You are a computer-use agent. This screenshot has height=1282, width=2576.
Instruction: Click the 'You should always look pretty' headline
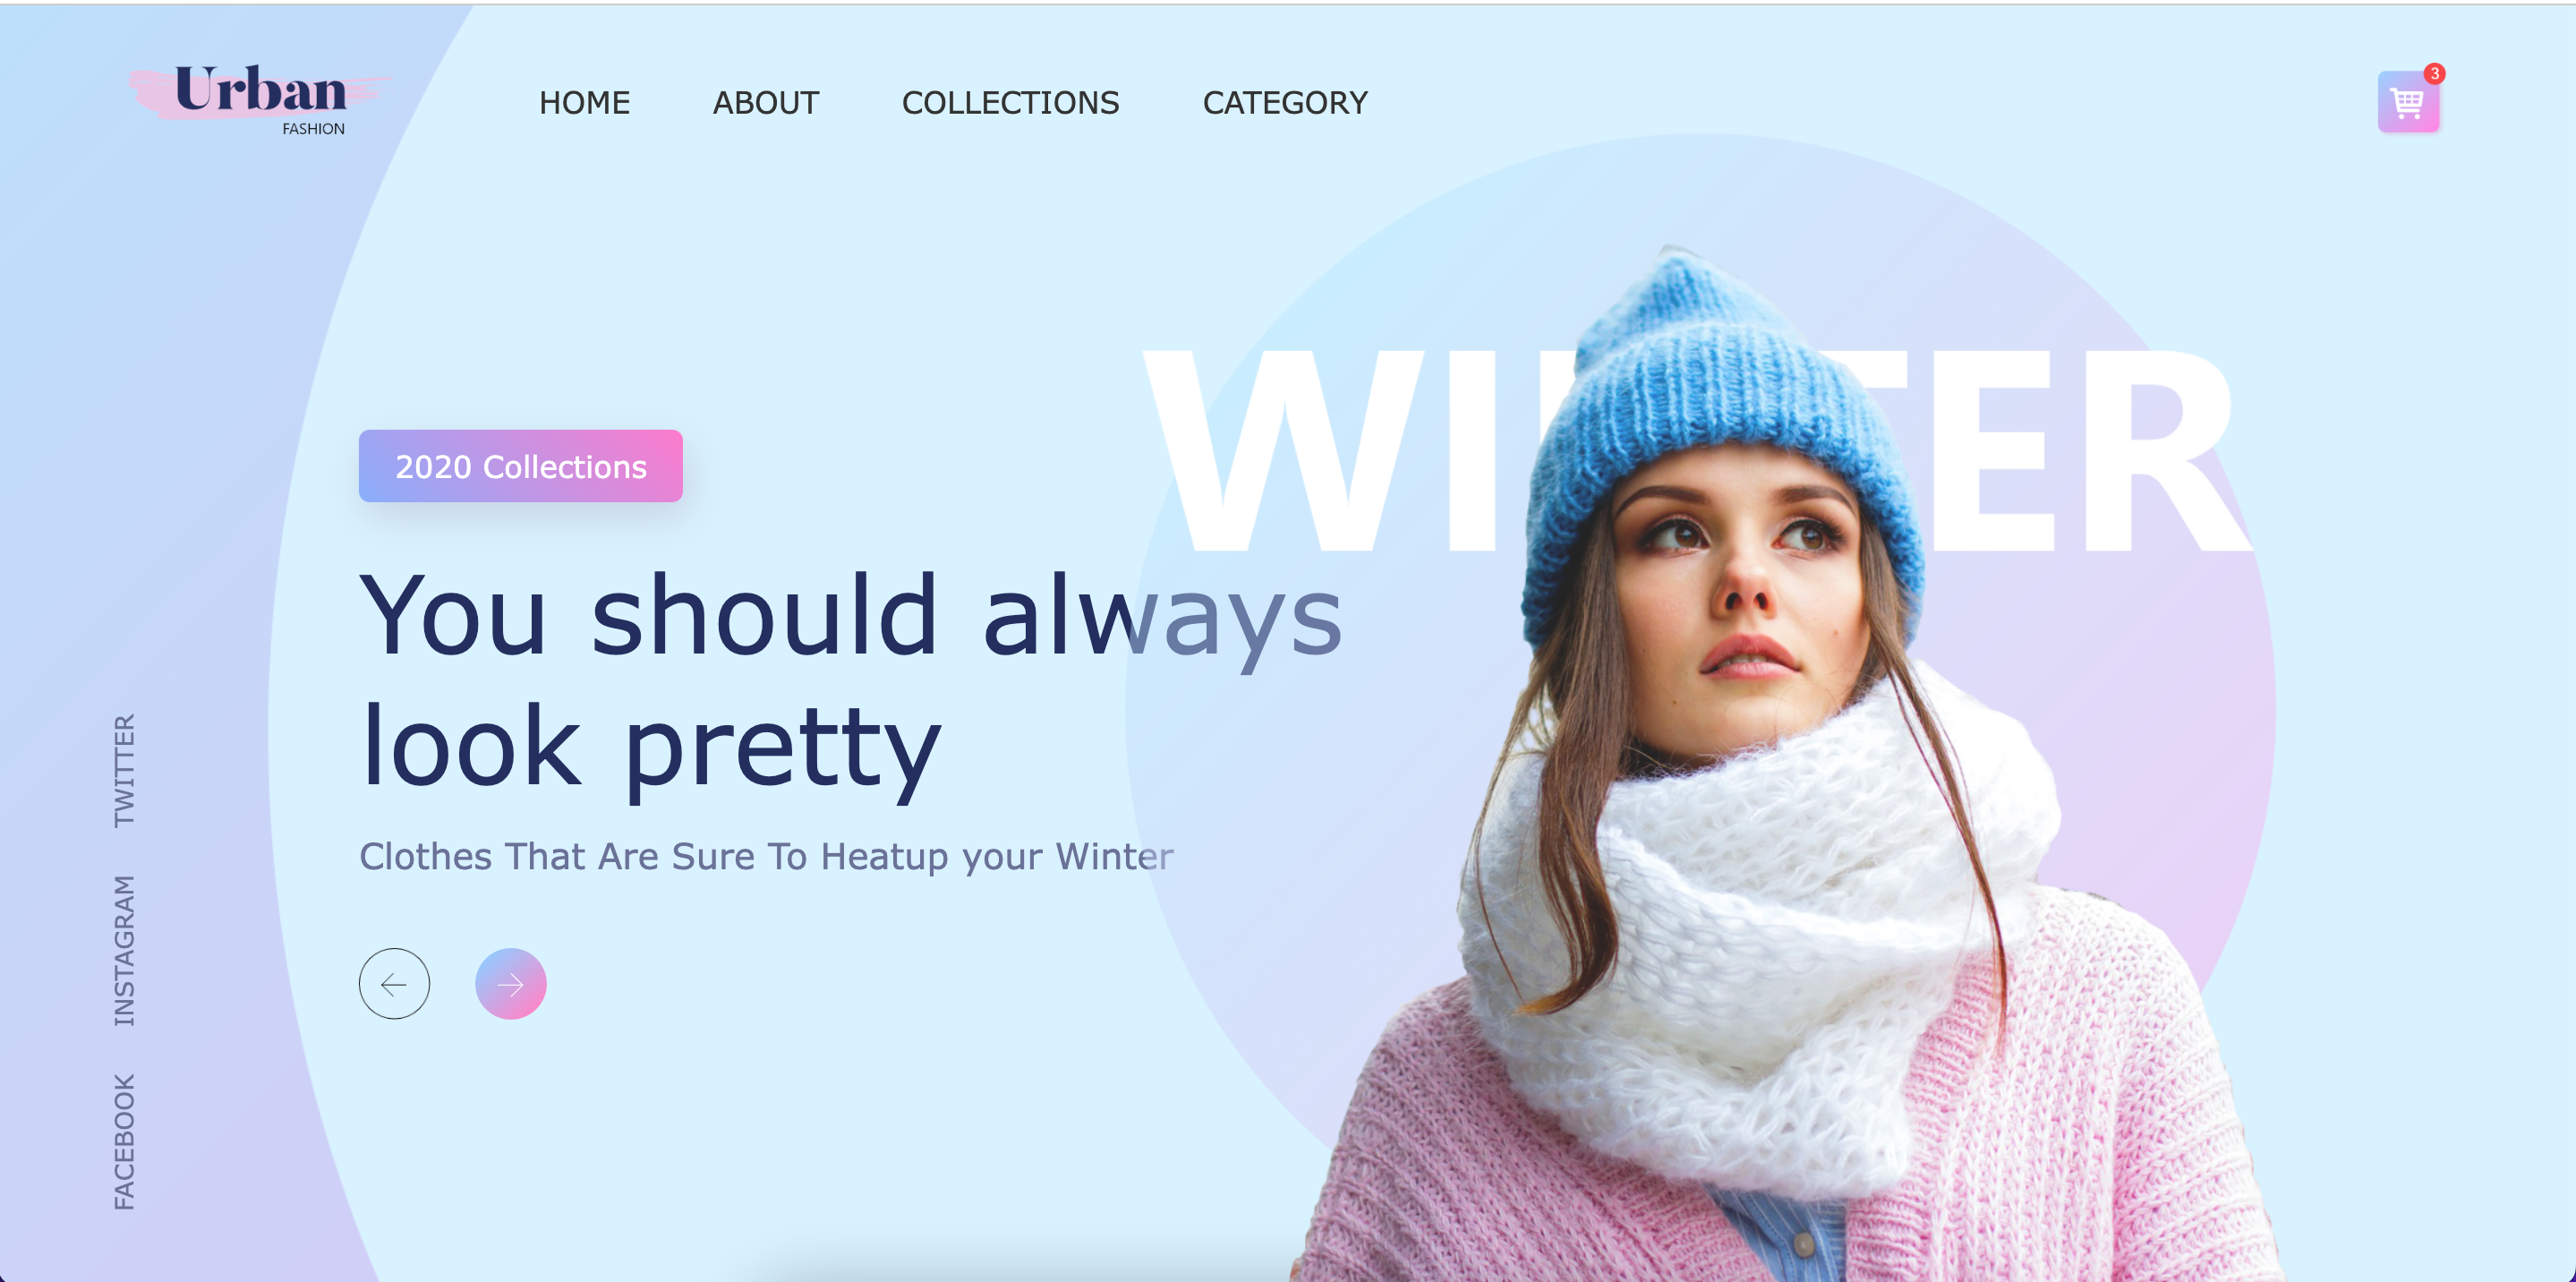(x=850, y=680)
